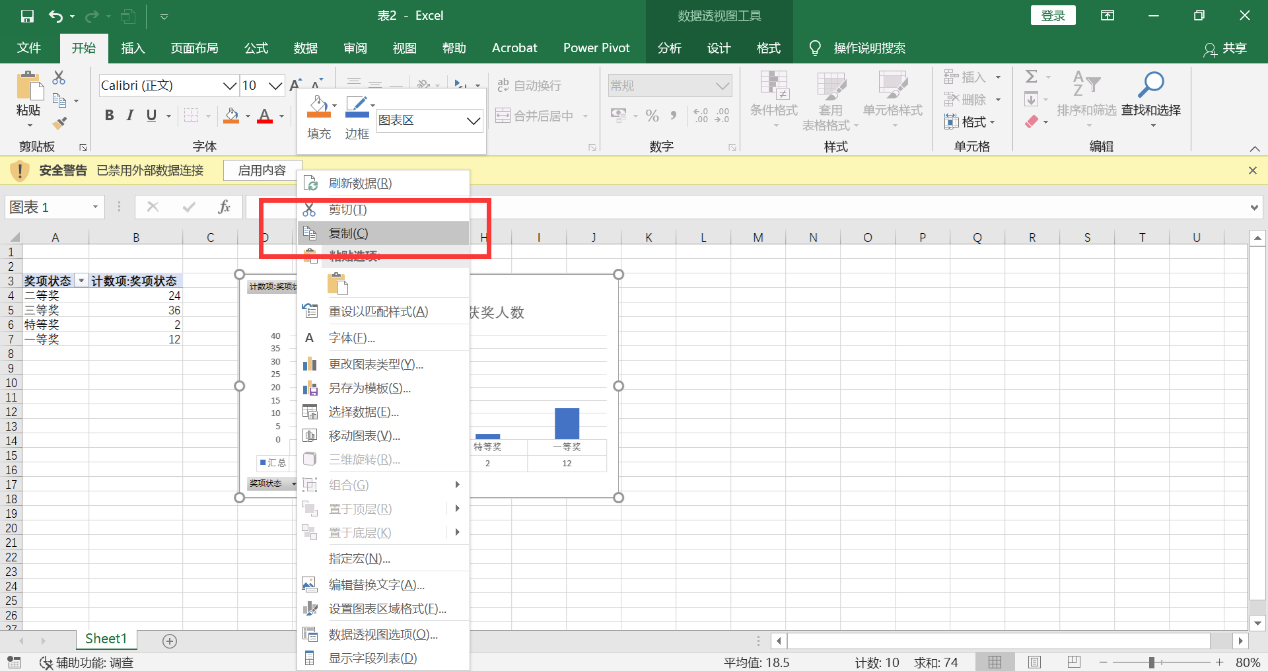Viewport: 1268px width, 671px height.
Task: Open the 查找和选择 magnifier icon
Action: 1149,85
